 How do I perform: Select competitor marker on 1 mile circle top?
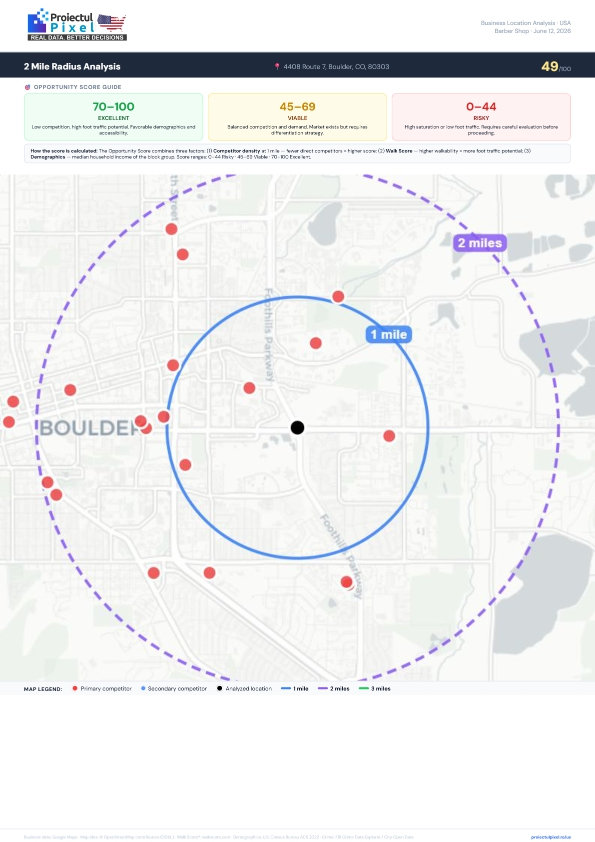tap(338, 296)
